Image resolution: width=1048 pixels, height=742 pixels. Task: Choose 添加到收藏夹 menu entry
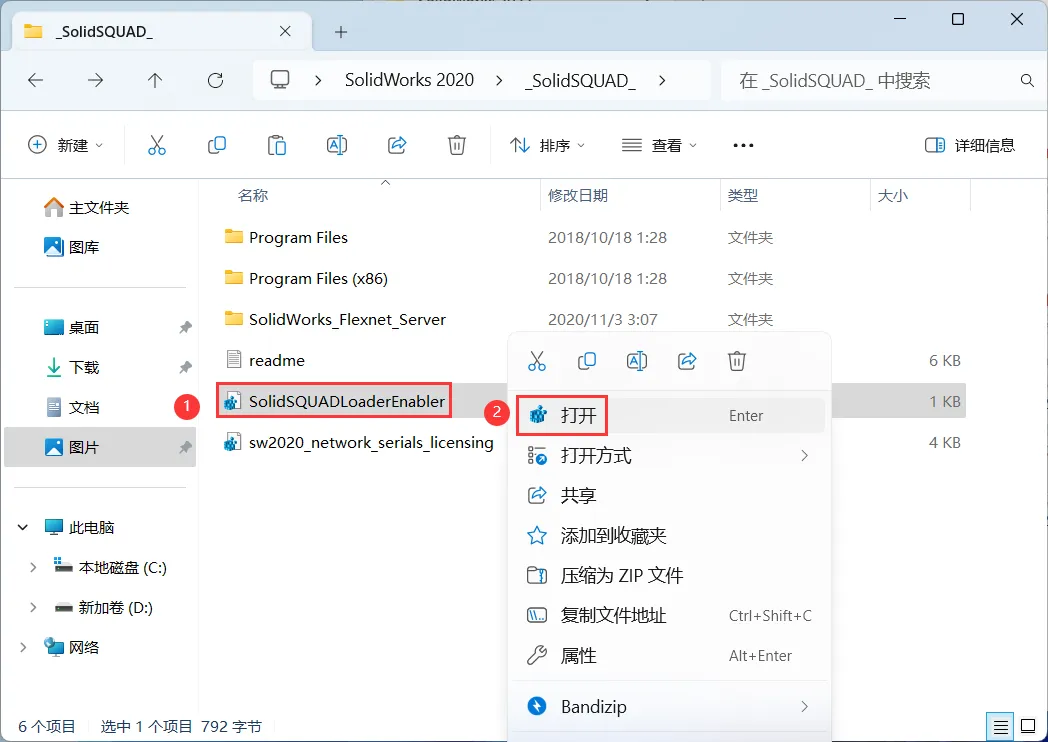click(670, 535)
